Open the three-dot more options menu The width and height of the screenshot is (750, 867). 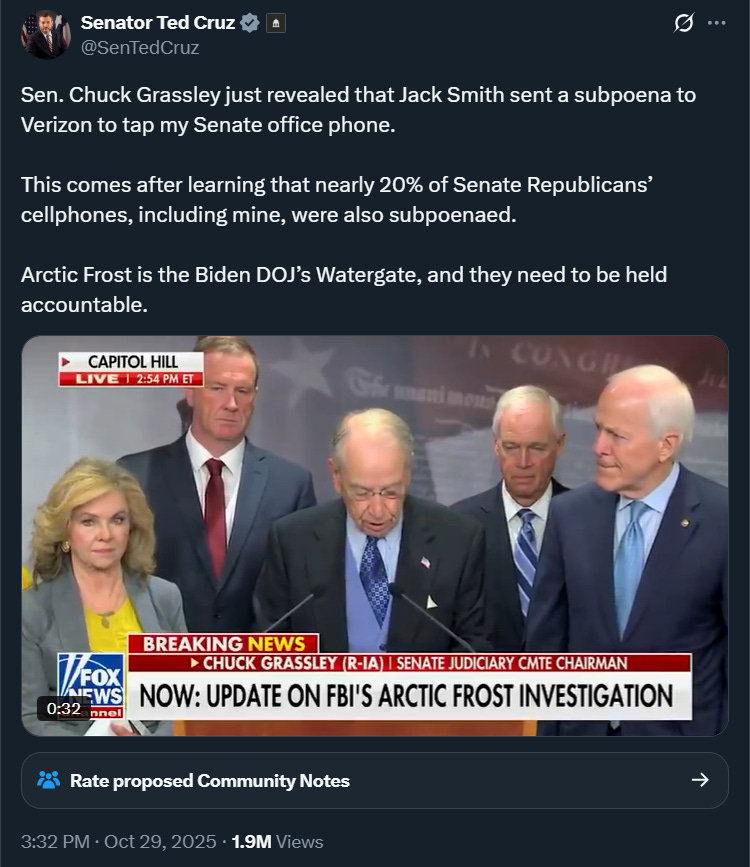(716, 23)
